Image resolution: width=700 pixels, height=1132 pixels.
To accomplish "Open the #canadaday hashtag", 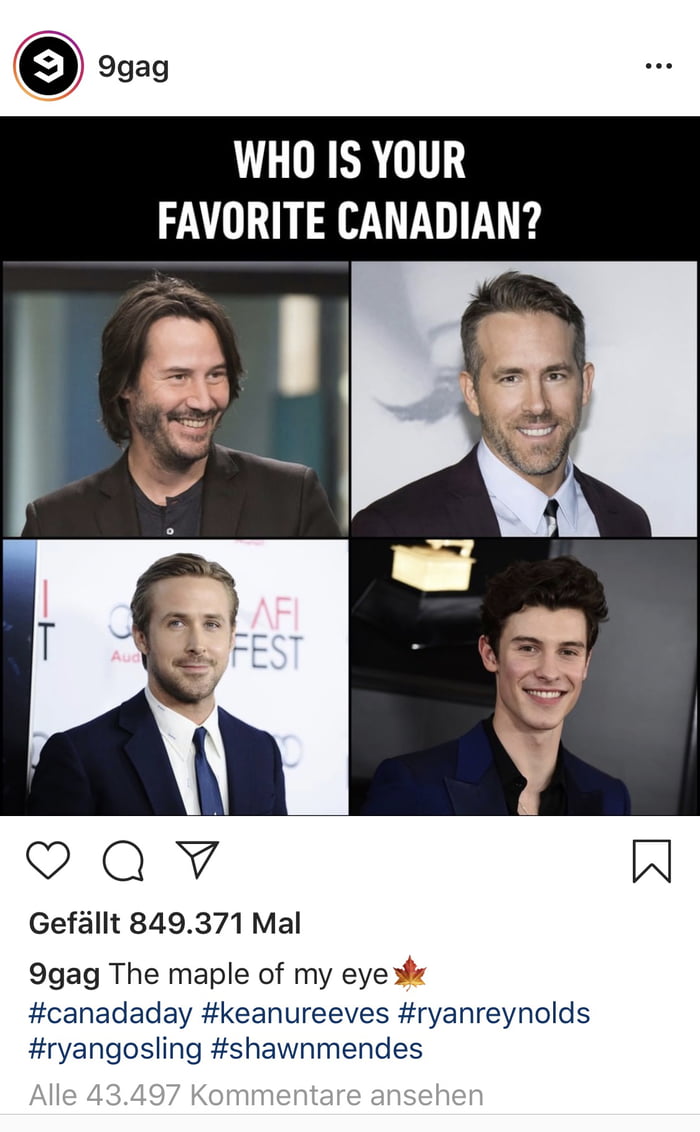I will pyautogui.click(x=110, y=1013).
